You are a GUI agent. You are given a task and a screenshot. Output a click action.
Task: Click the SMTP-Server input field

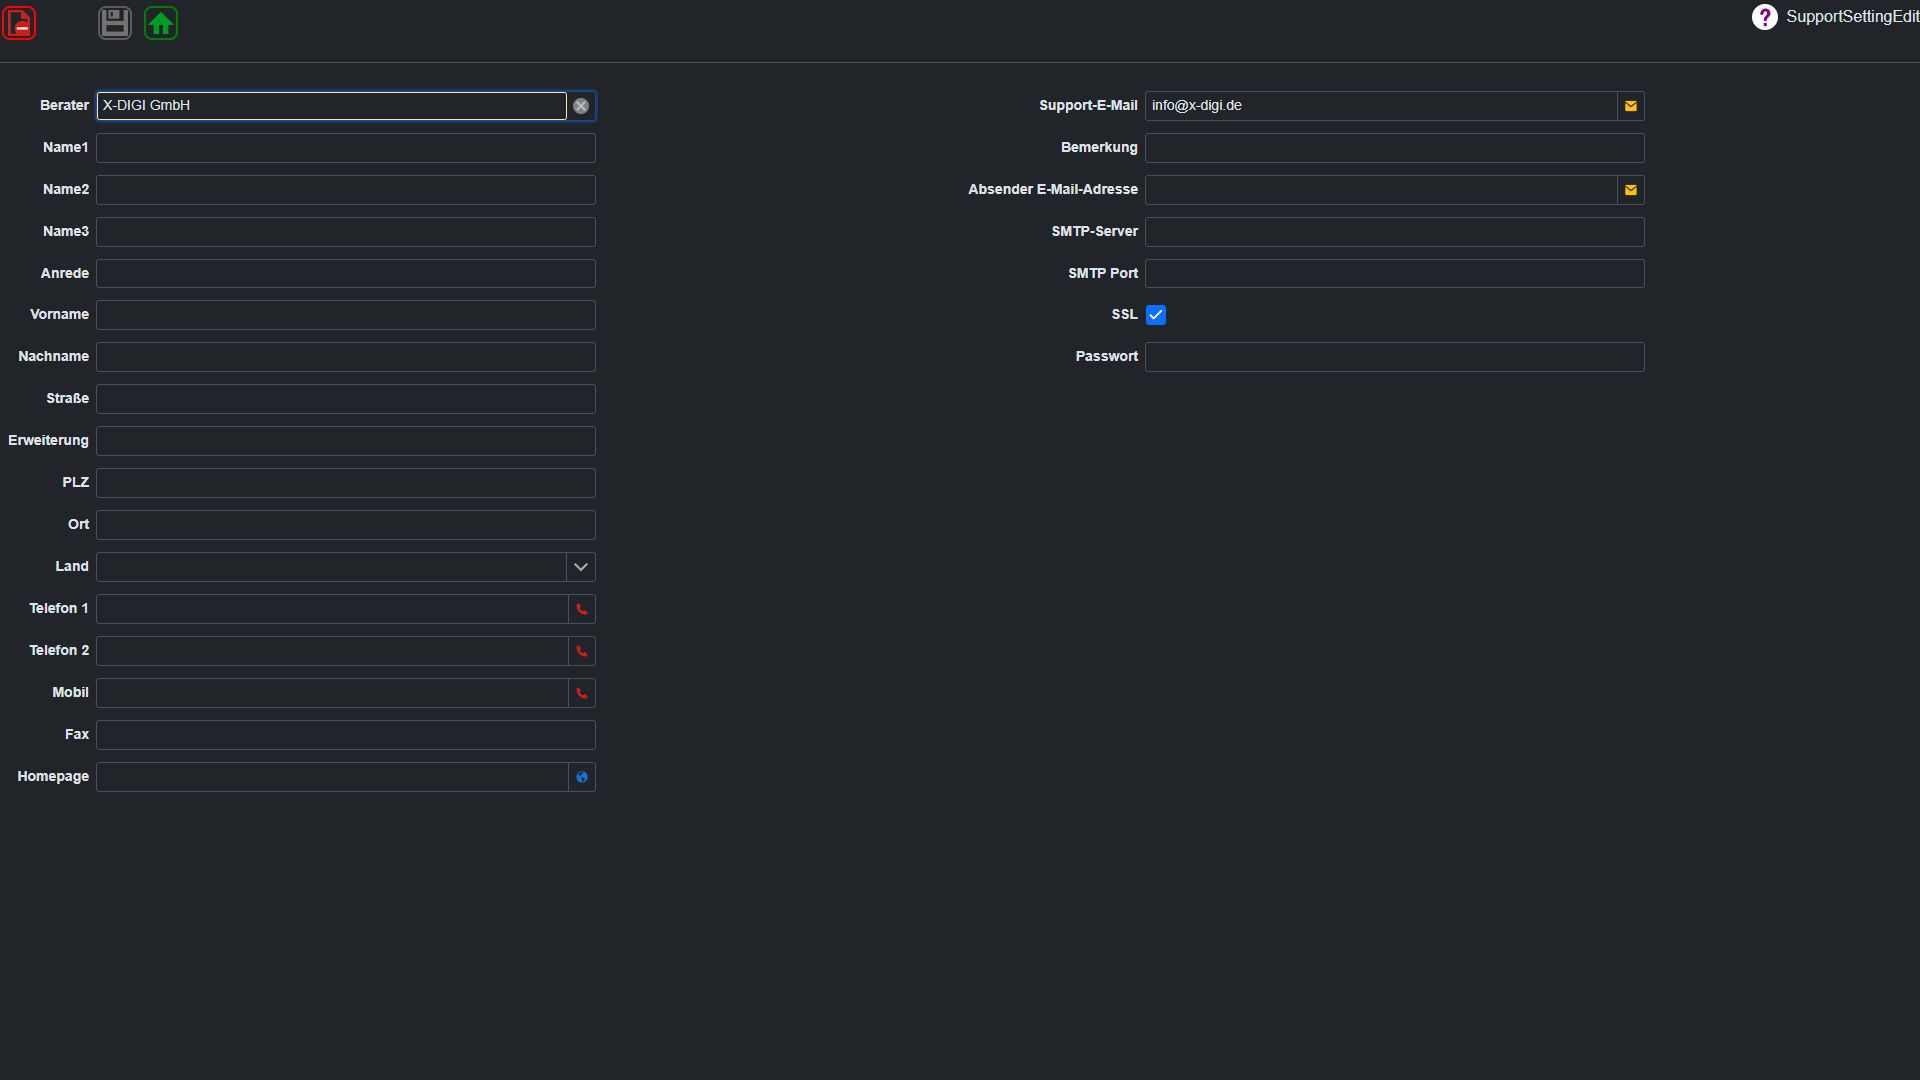click(1395, 232)
